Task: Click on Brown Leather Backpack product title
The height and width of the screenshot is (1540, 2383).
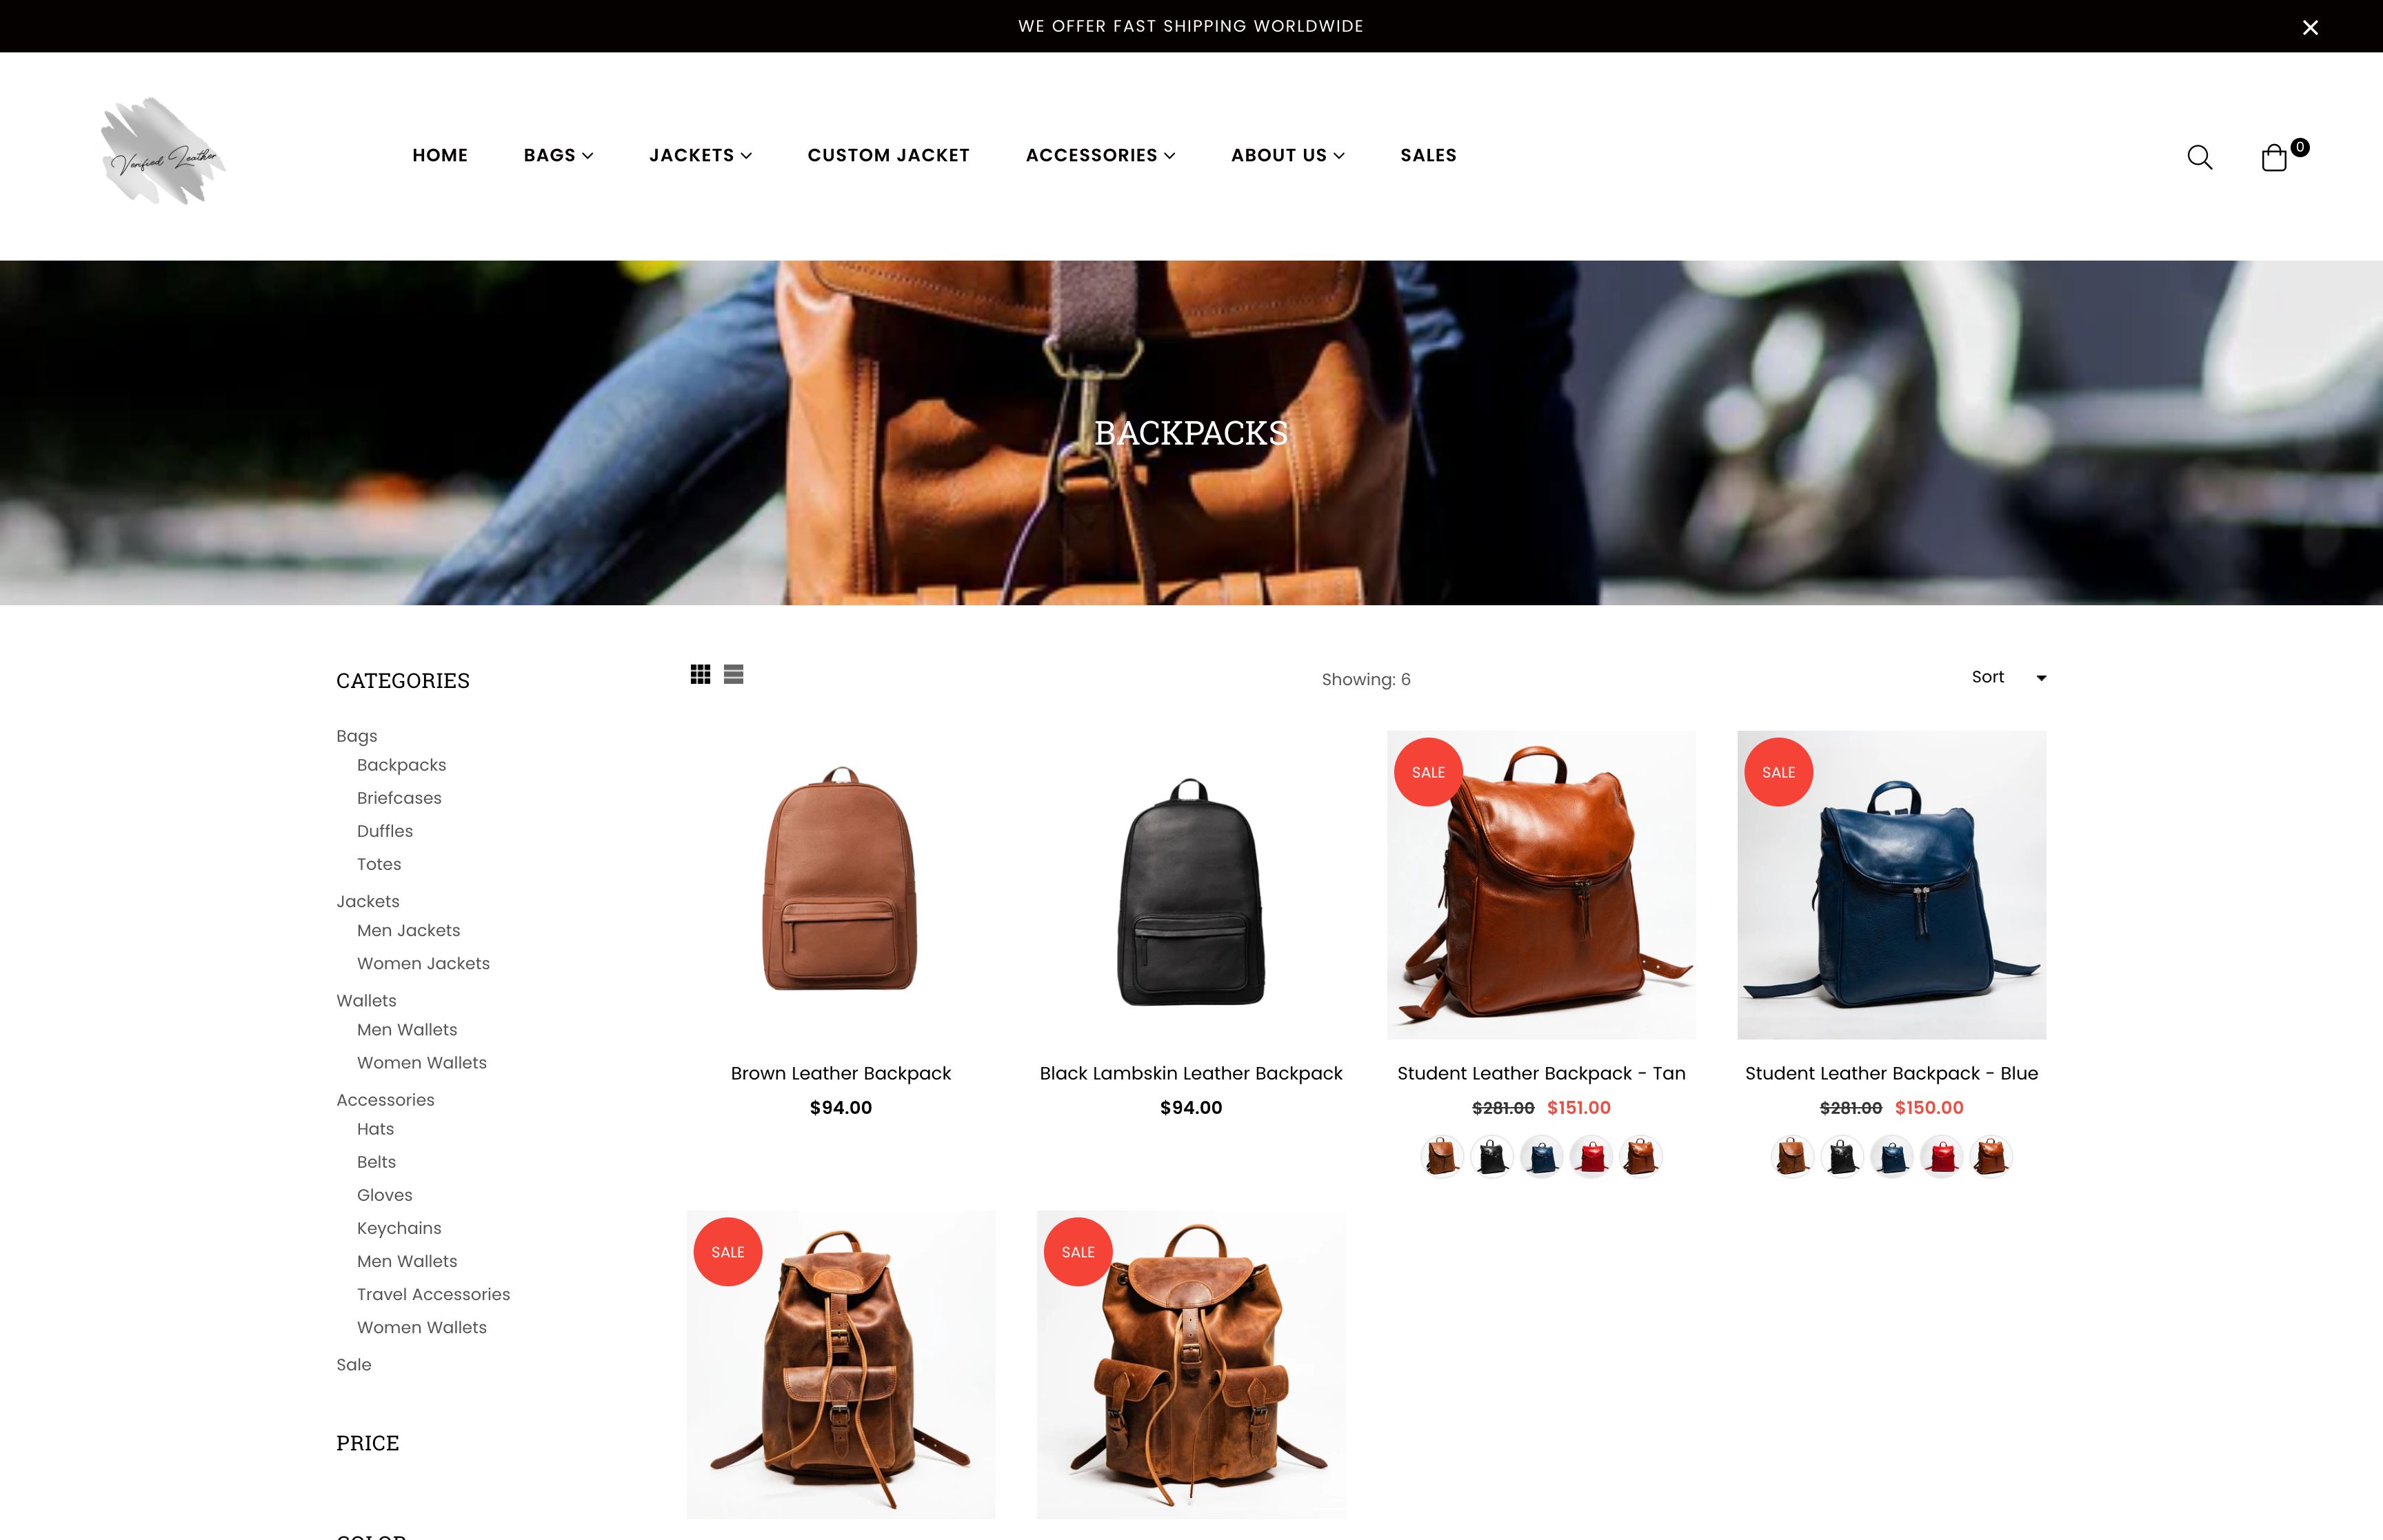Action: coord(841,1071)
